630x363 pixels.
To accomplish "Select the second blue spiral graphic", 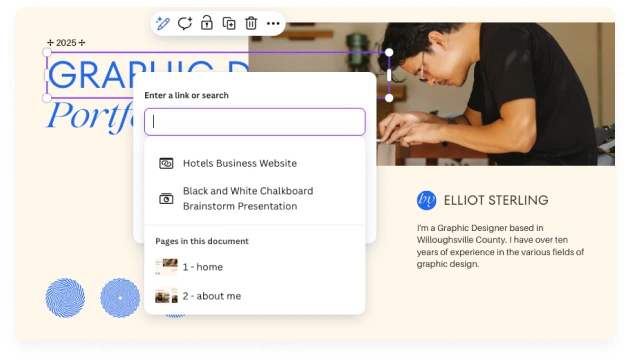I will [120, 298].
